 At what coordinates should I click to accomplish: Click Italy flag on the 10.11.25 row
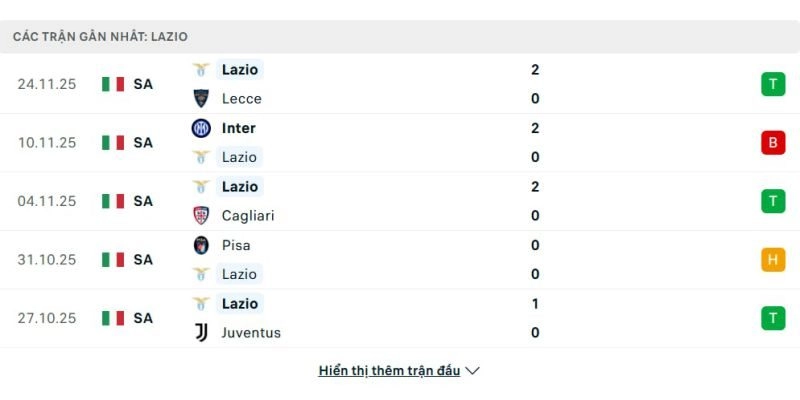coord(113,142)
